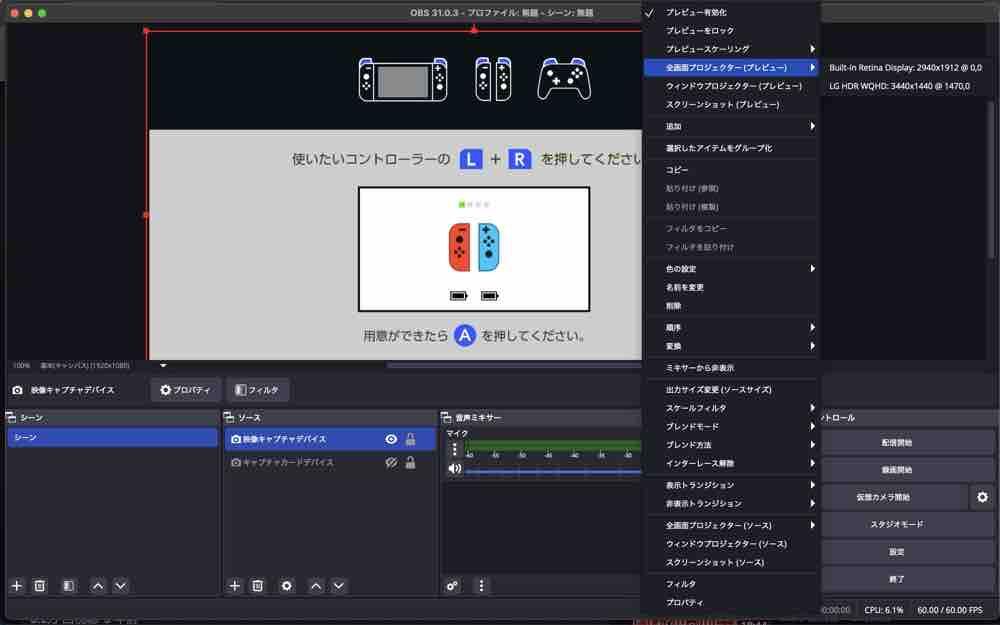Uncheck プレビュー有効化 in context menu
This screenshot has height=625, width=1000.
coord(731,12)
